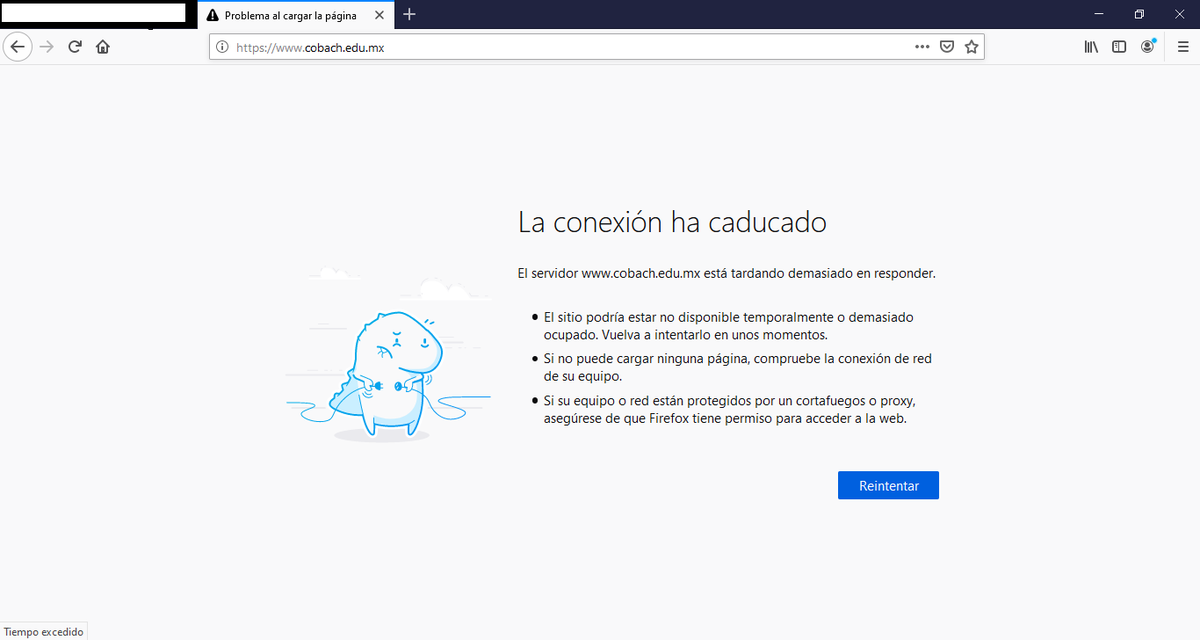Click the 'Tiempo excedido' status text

point(43,631)
